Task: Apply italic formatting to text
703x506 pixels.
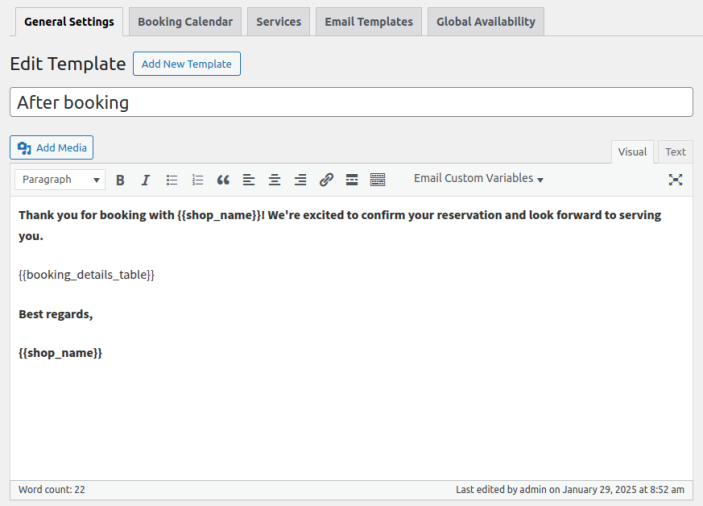Action: click(145, 180)
